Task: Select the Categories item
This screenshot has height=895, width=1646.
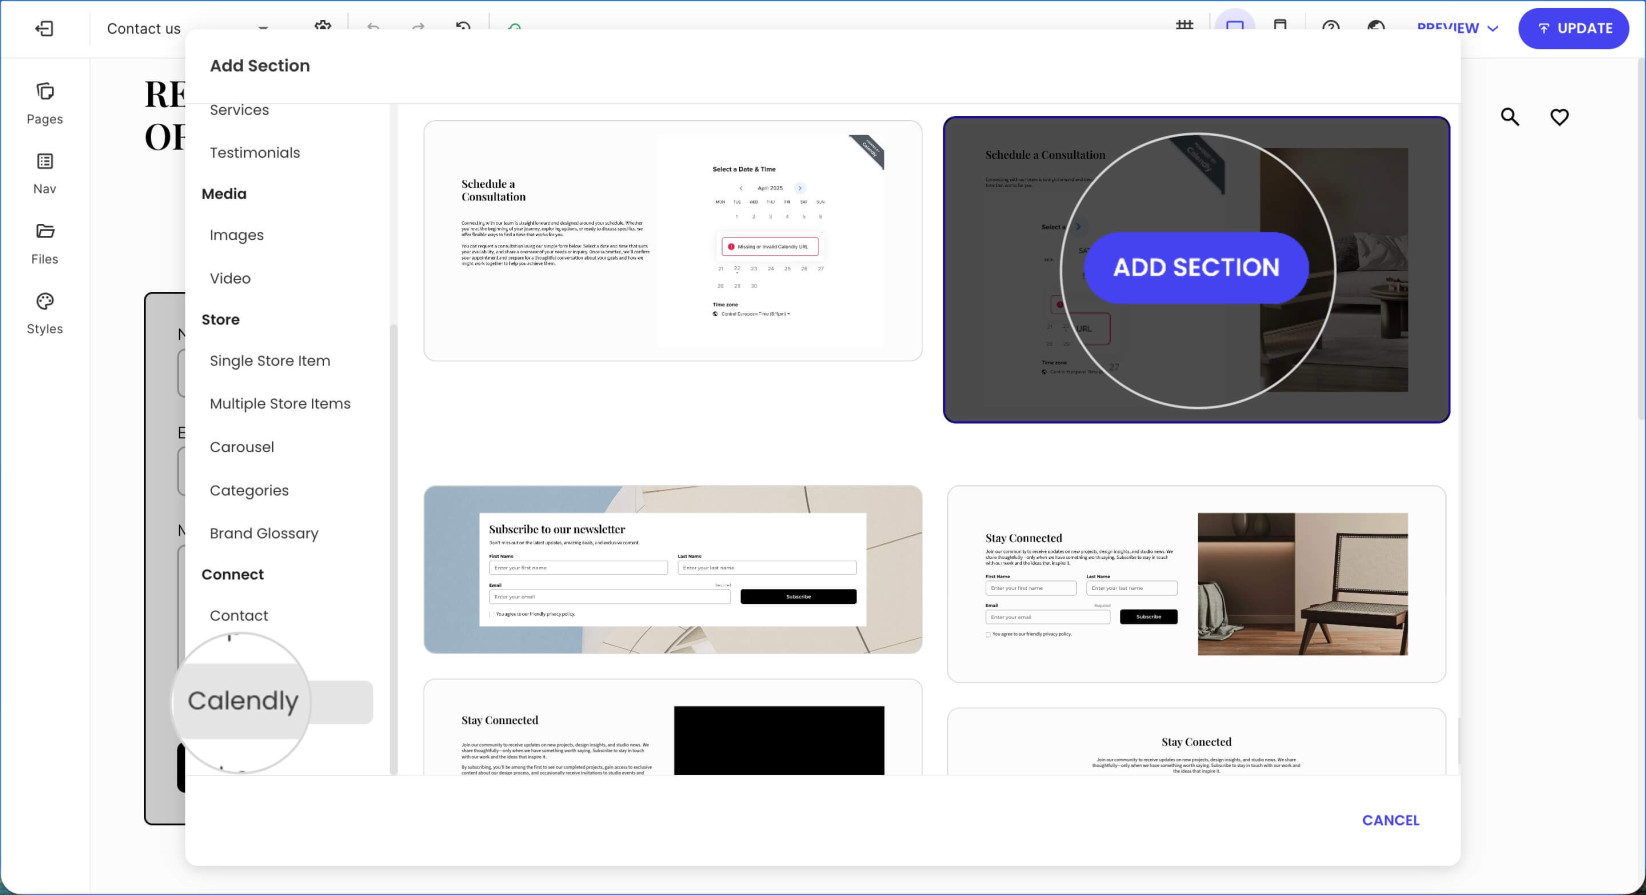Action: click(249, 490)
